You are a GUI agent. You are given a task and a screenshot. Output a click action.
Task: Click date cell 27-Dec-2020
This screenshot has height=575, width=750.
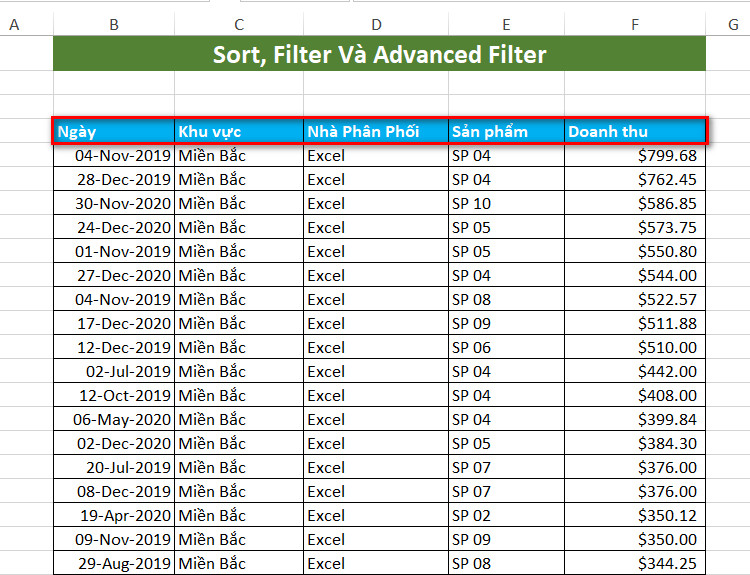pos(114,275)
